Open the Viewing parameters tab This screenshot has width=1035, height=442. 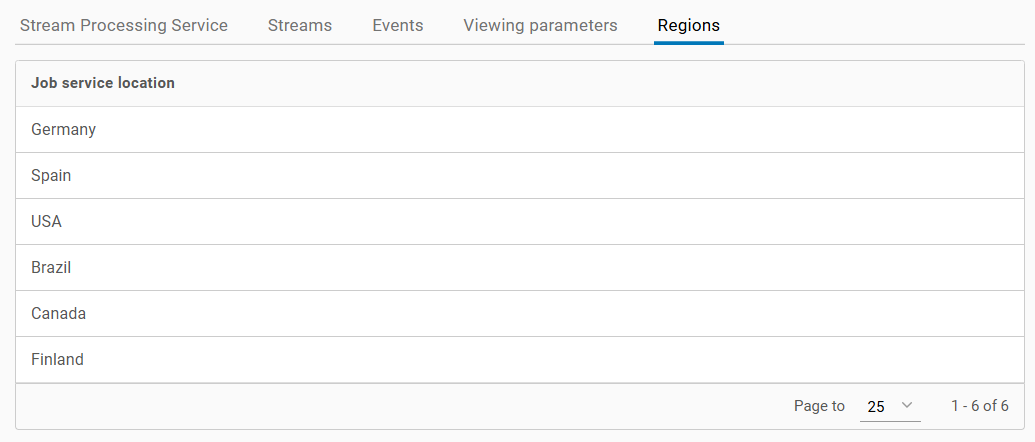pos(540,25)
